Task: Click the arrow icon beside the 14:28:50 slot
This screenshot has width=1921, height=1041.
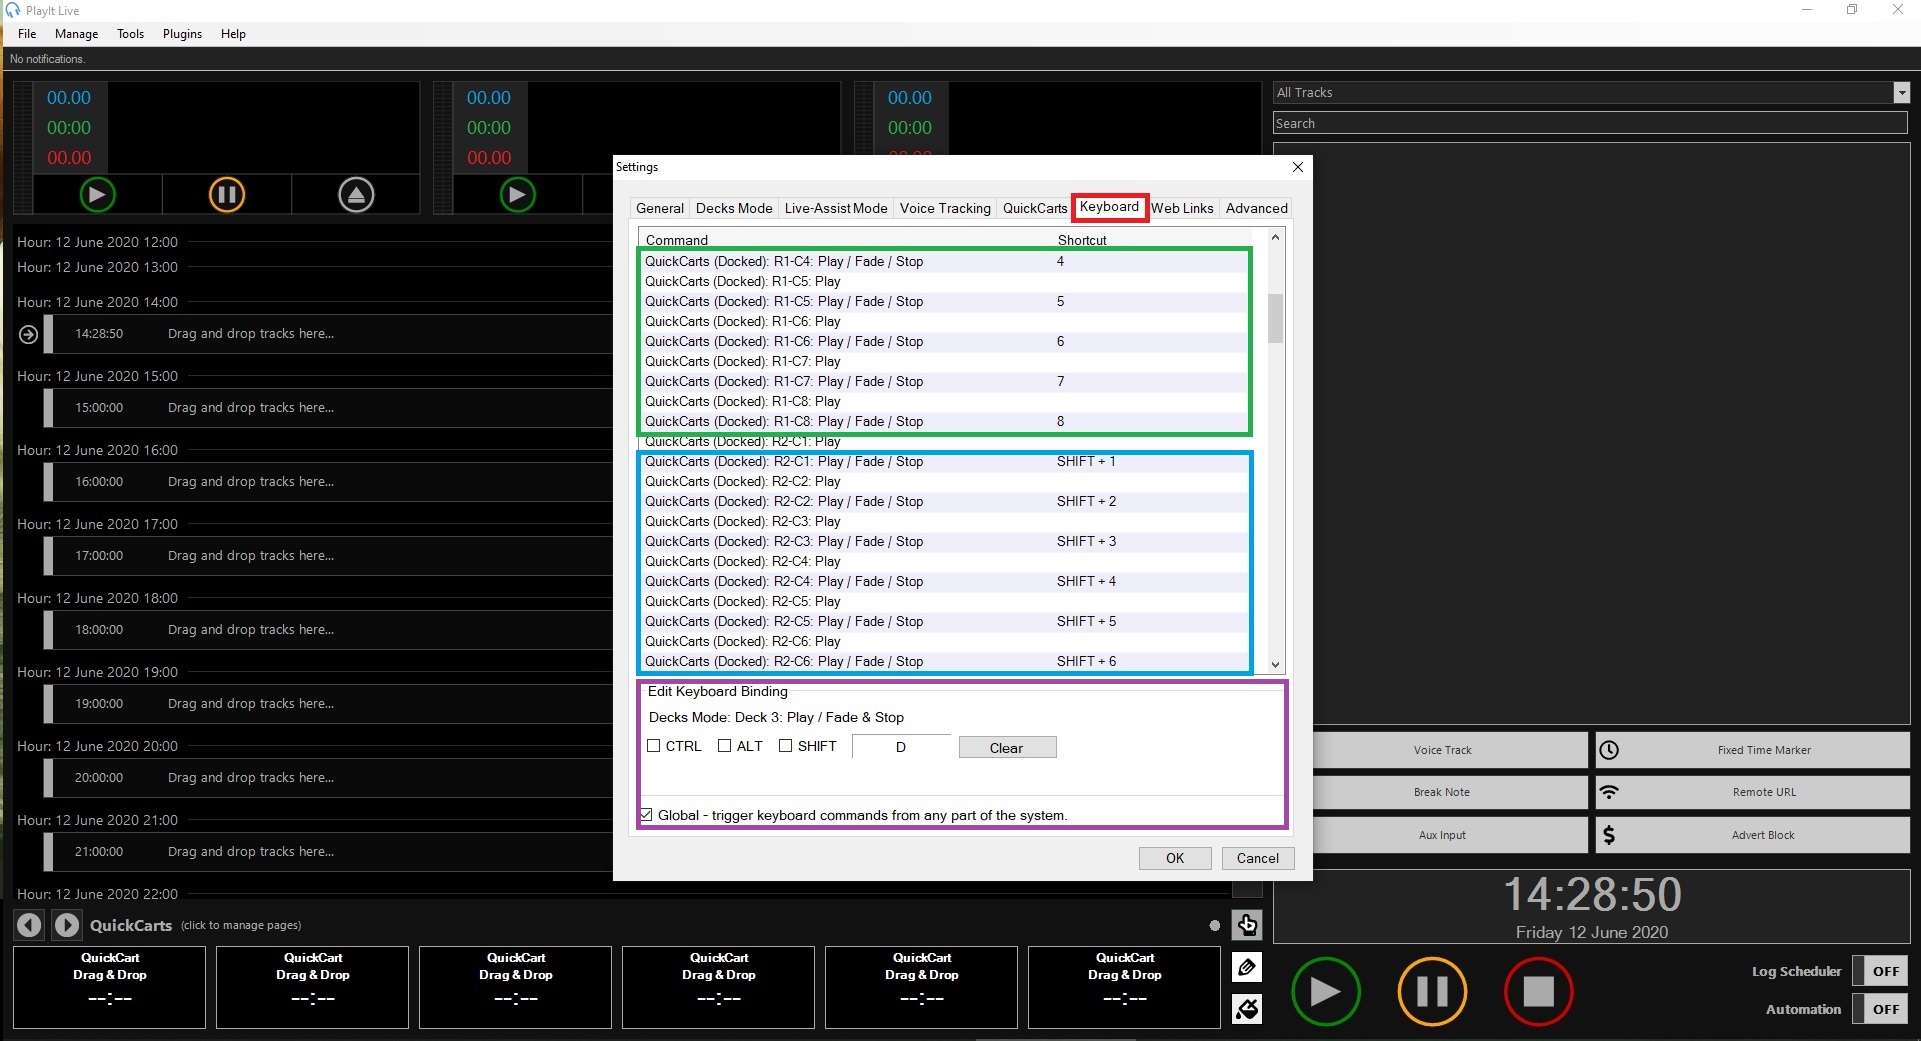Action: tap(28, 334)
